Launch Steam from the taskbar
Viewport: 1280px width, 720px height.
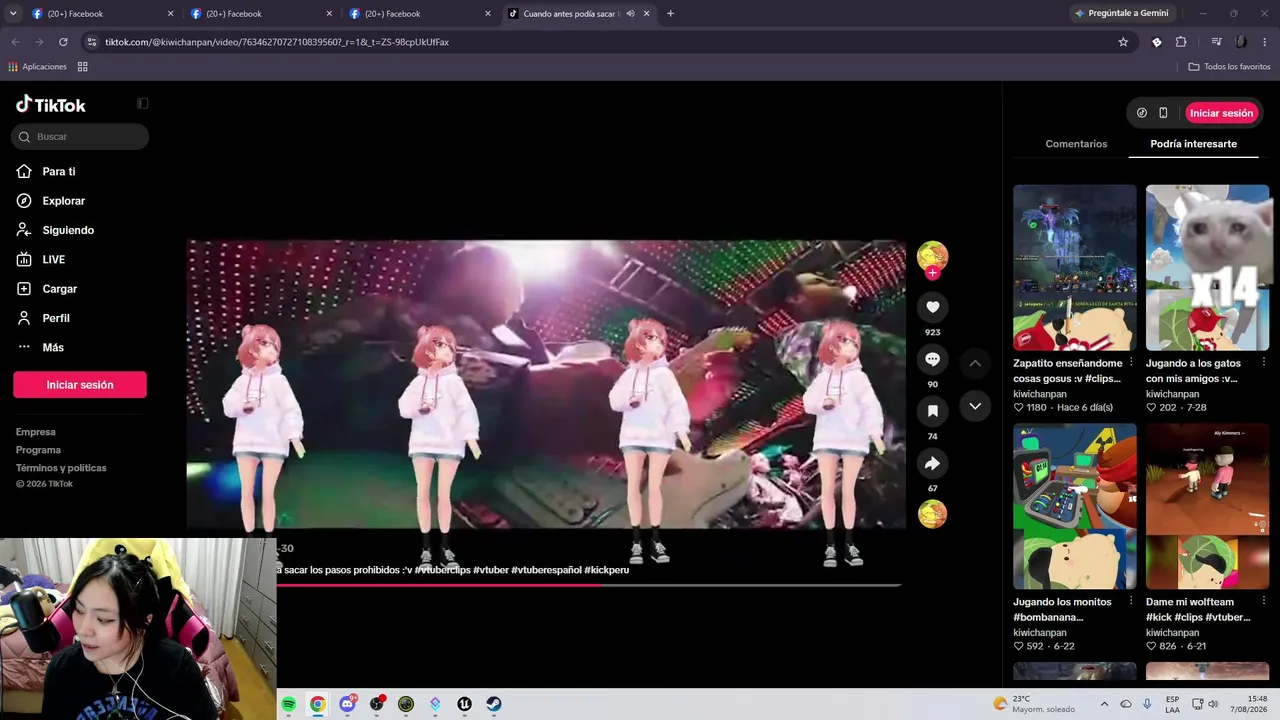pos(494,704)
